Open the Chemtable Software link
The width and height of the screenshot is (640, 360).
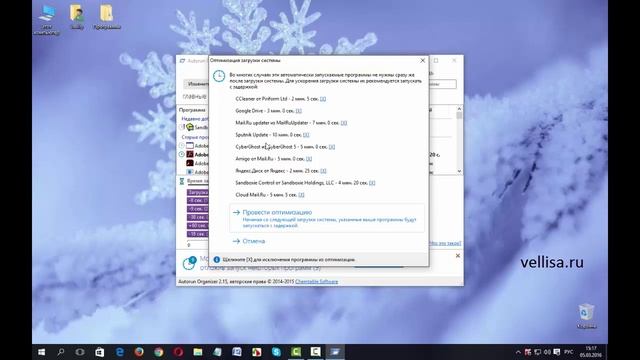[316, 282]
